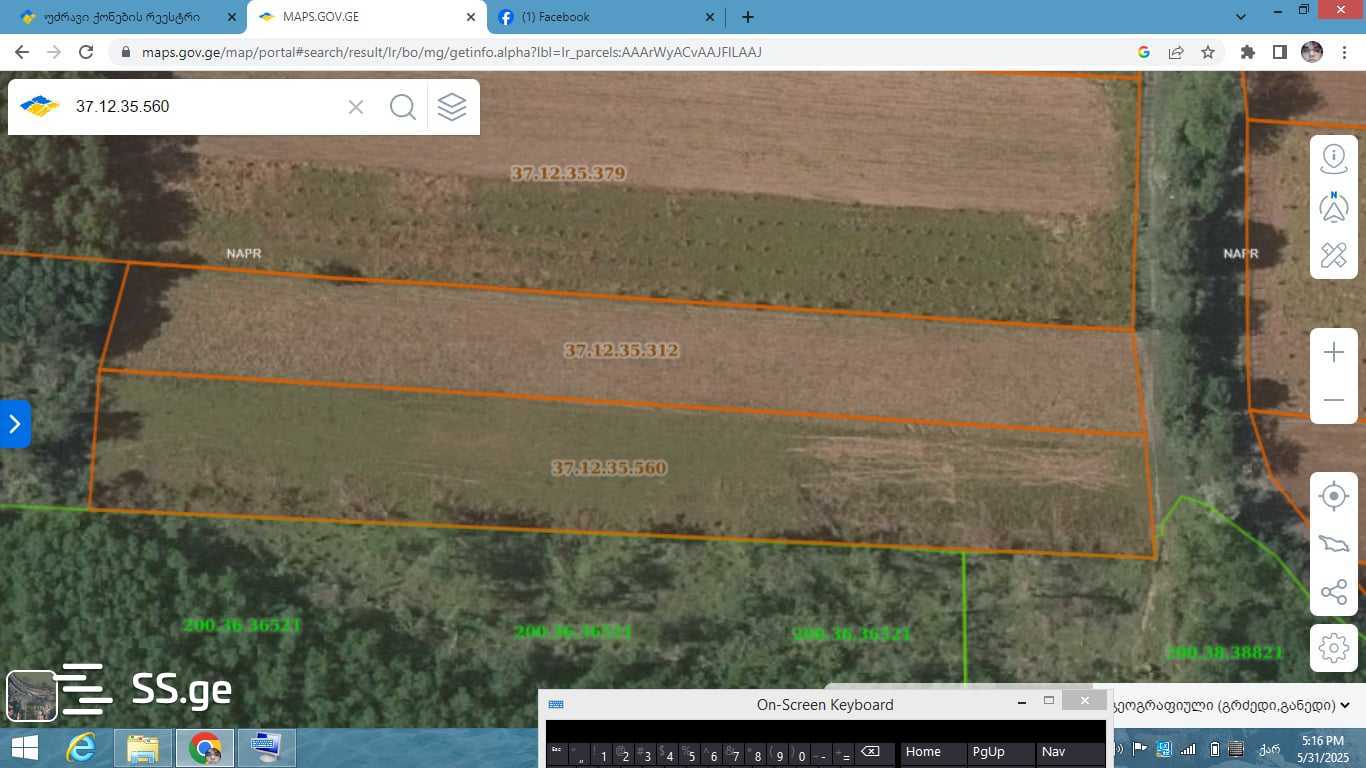Click the Home key on On-Screen Keyboard

[932, 752]
